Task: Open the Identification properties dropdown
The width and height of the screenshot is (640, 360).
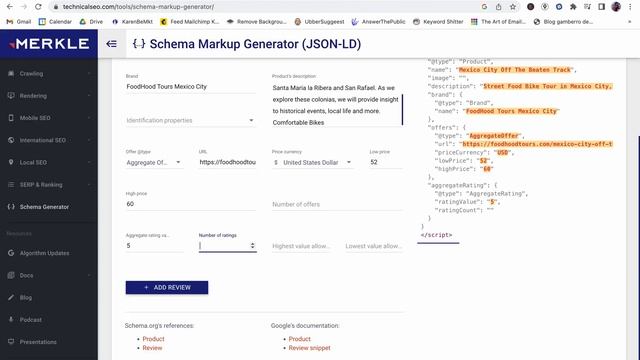Action: (191, 120)
